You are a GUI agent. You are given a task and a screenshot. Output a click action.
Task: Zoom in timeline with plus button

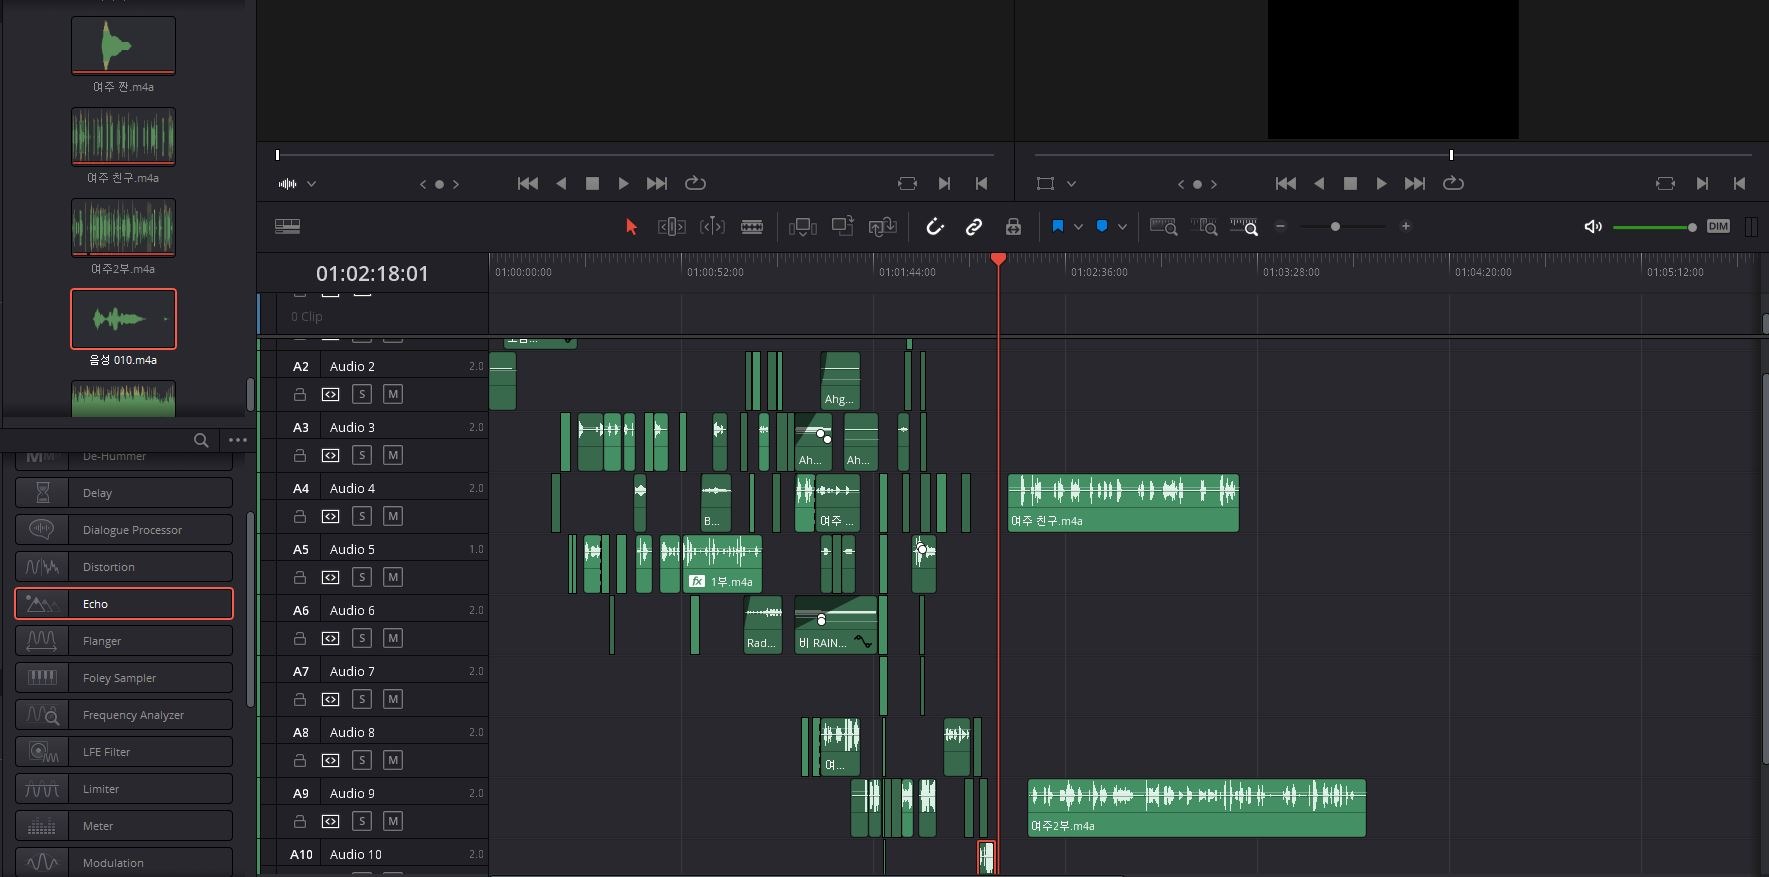(1406, 227)
